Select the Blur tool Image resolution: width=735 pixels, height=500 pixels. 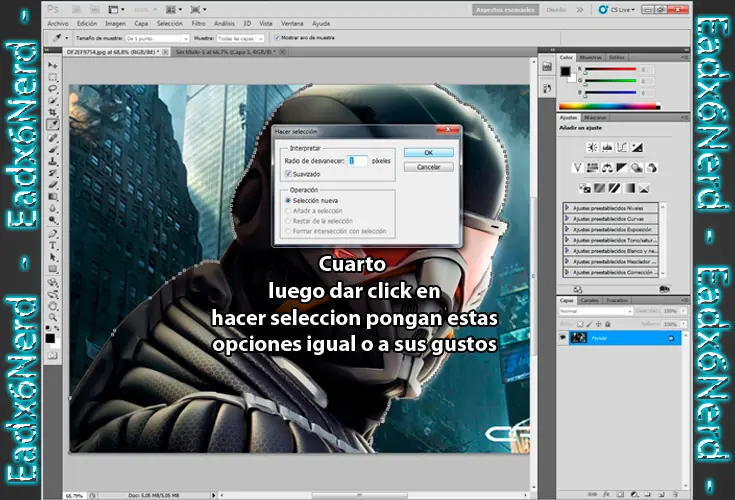point(52,208)
